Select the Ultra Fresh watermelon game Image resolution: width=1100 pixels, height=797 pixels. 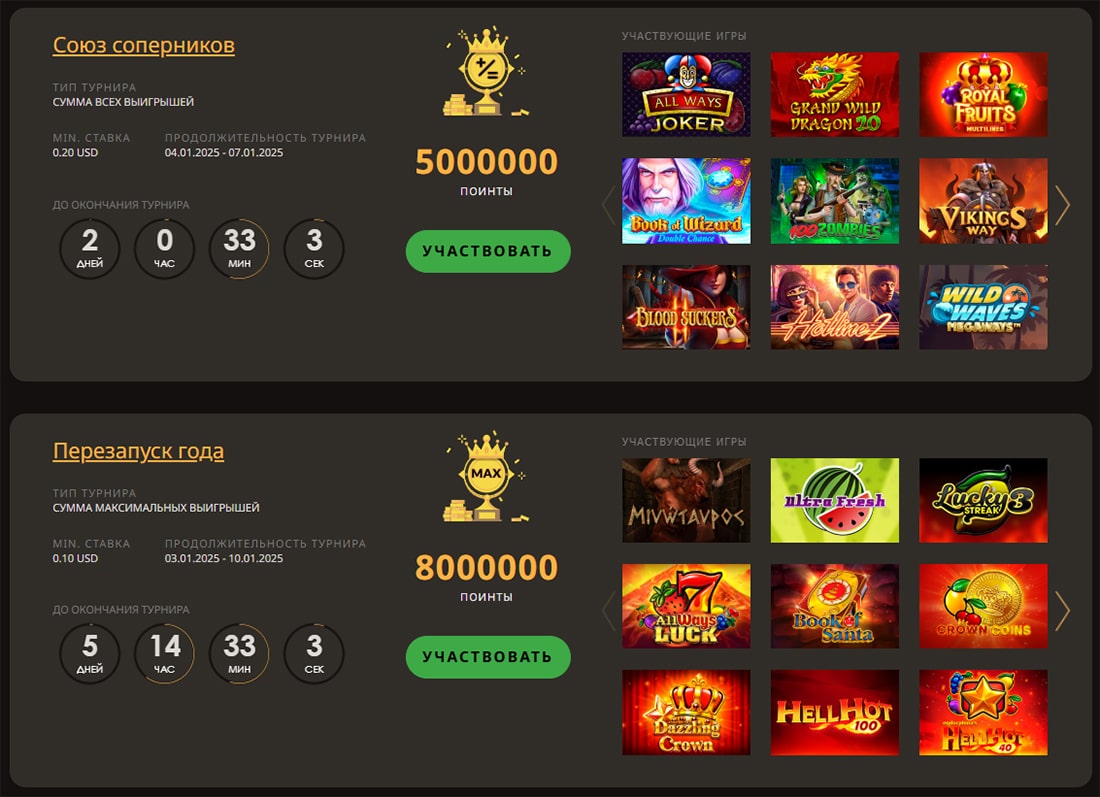tap(835, 500)
